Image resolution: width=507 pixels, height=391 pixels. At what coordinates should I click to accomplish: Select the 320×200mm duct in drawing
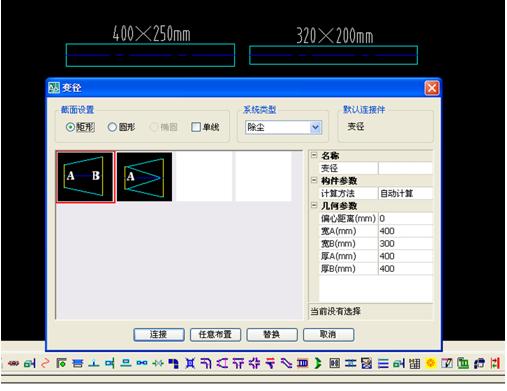tap(333, 55)
